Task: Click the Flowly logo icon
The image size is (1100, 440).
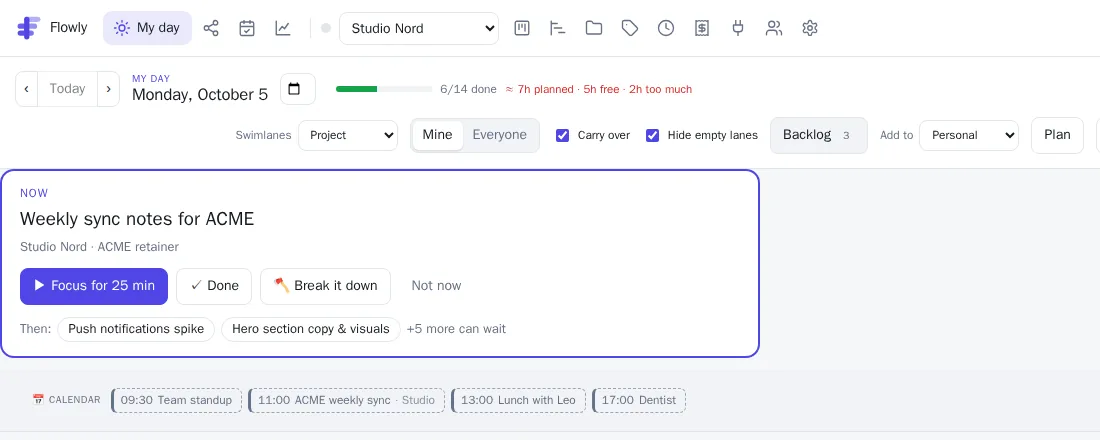Action: point(28,28)
